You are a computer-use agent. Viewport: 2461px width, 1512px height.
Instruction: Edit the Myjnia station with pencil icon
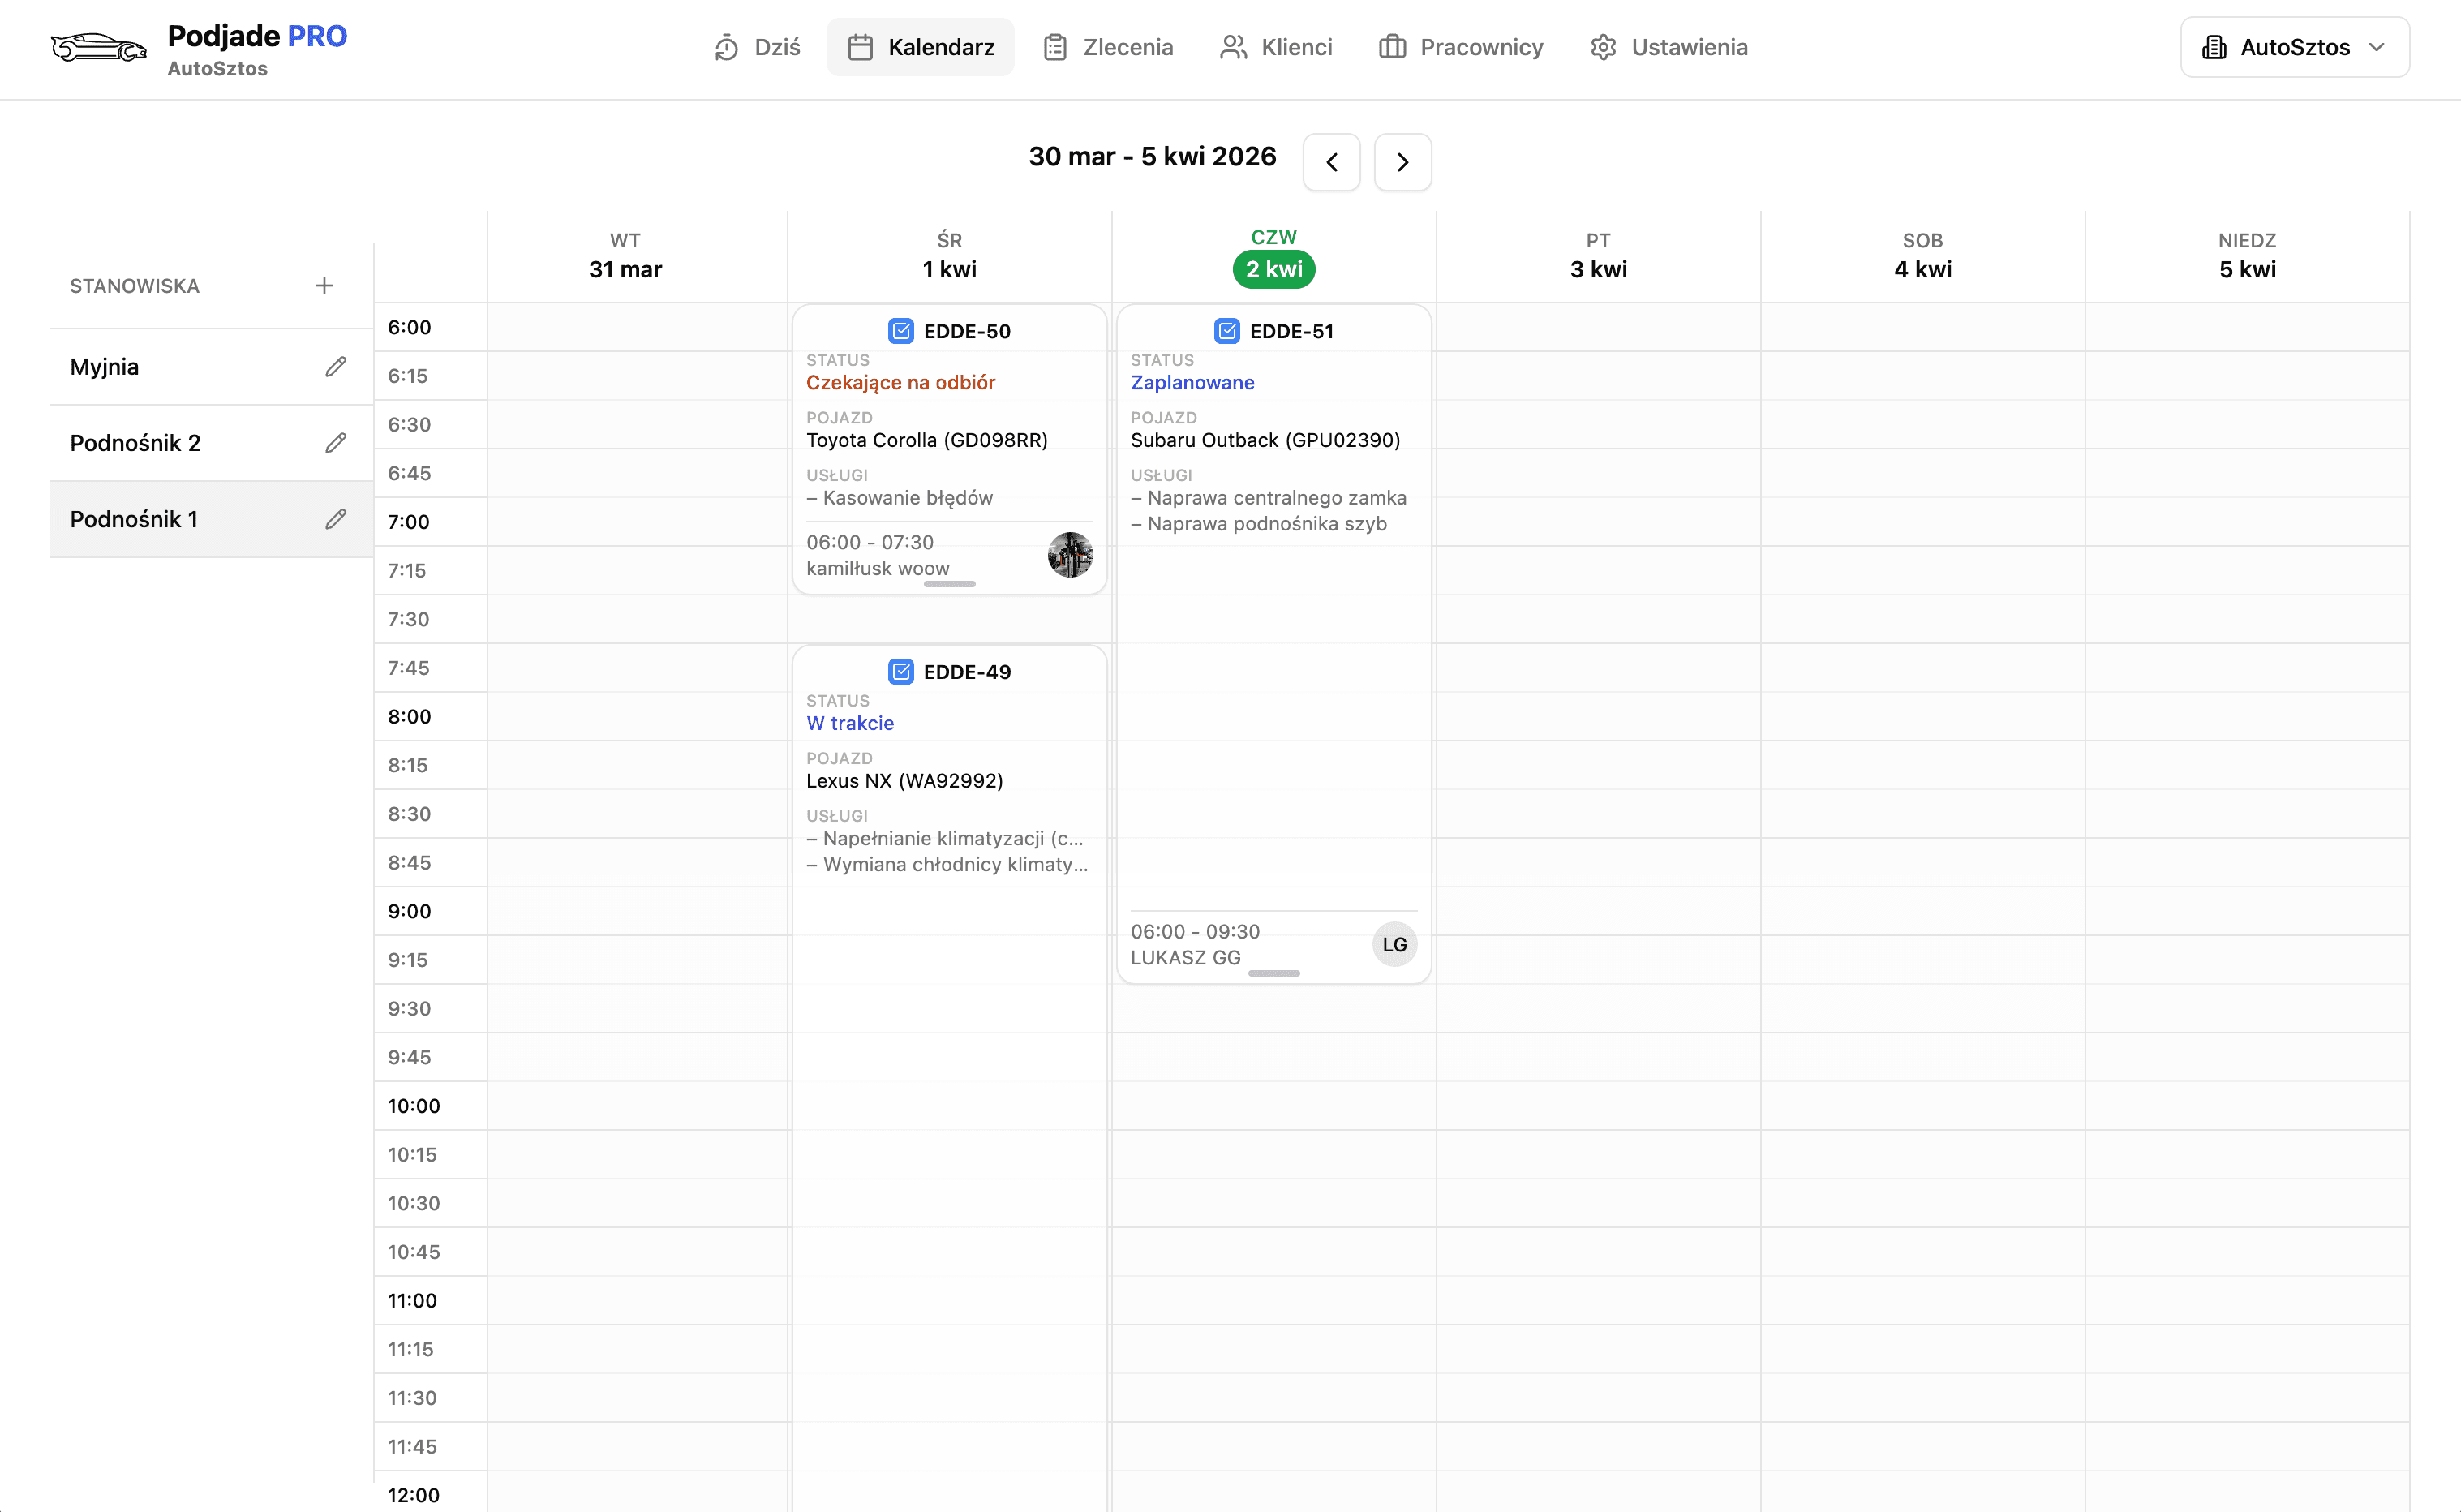tap(336, 366)
